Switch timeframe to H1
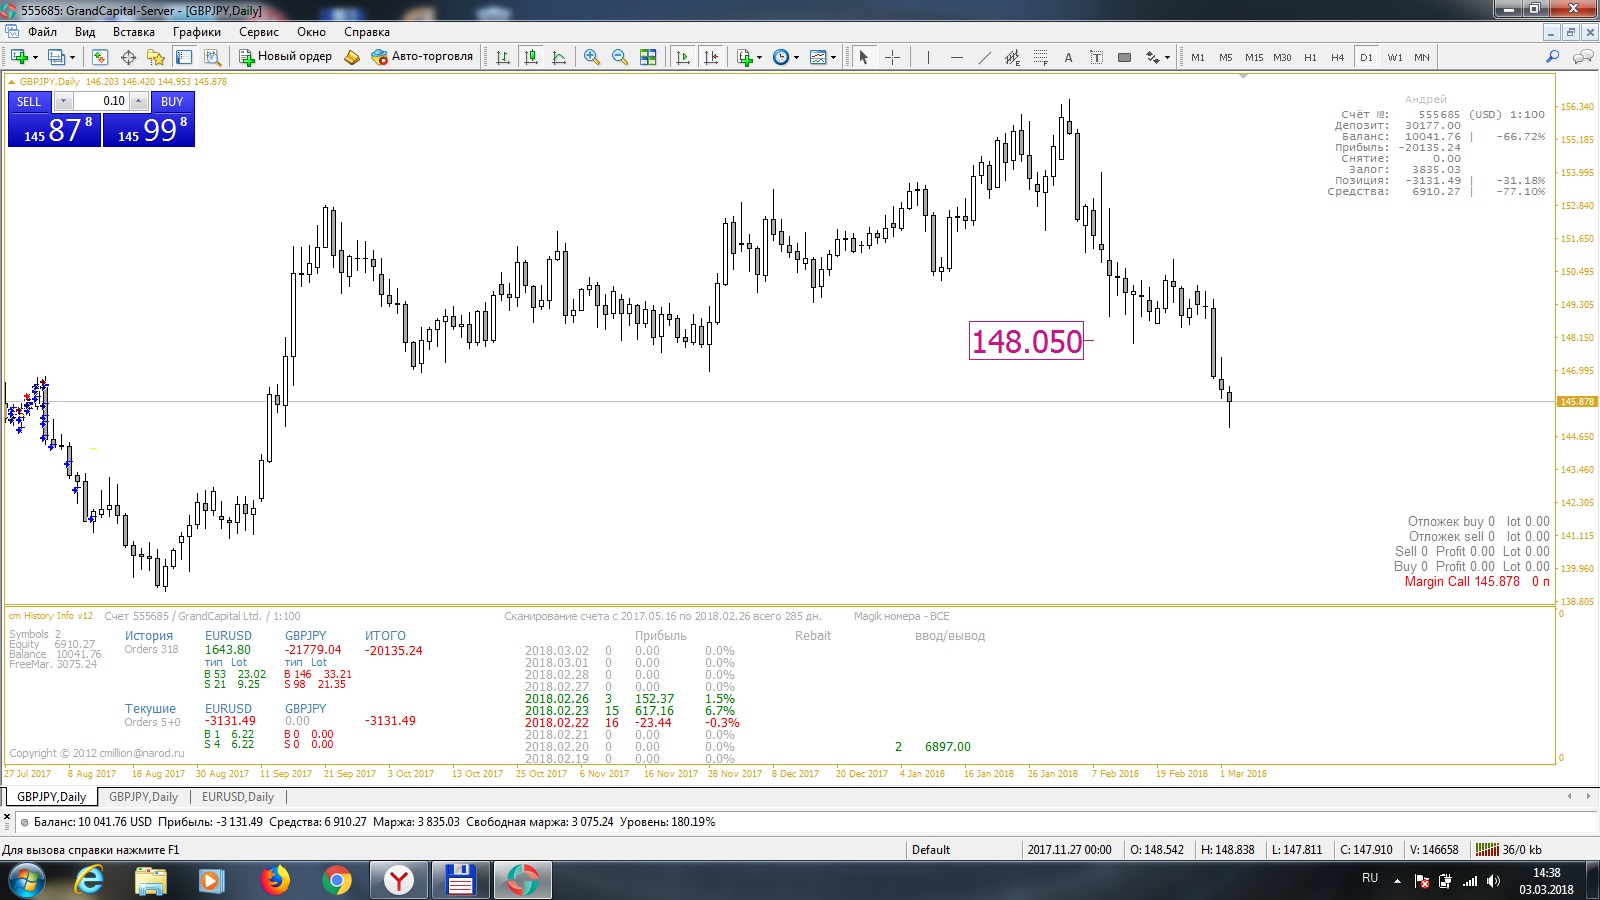Image resolution: width=1600 pixels, height=900 pixels. click(x=1310, y=57)
